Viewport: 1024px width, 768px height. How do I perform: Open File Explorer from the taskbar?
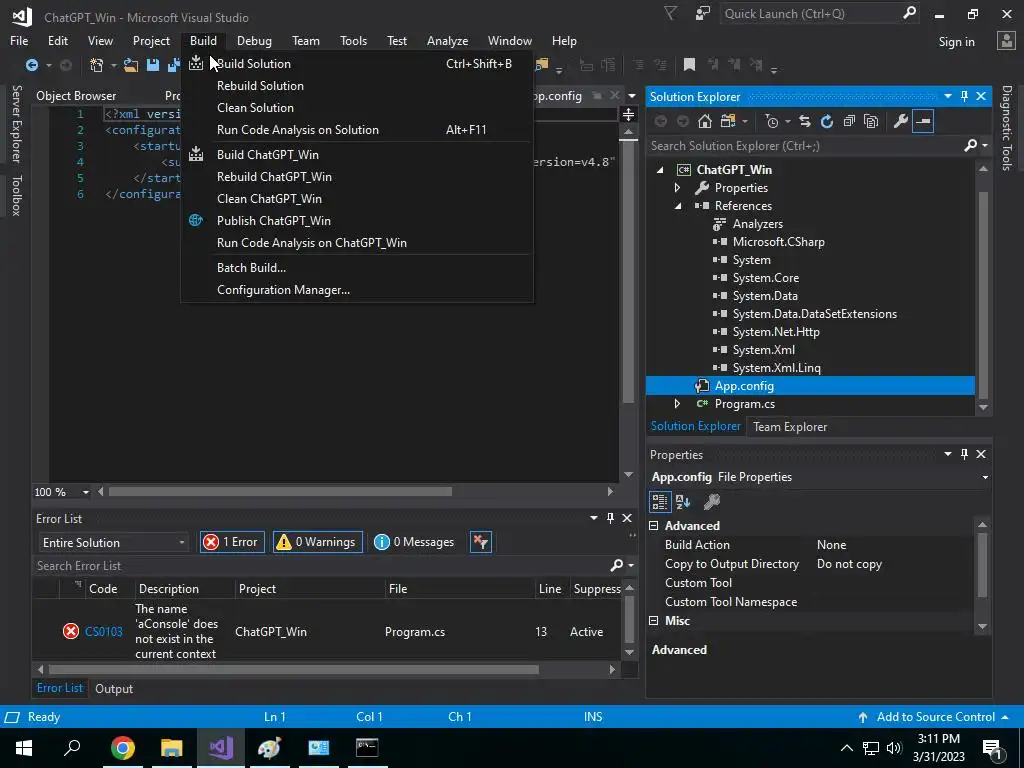[x=171, y=748]
